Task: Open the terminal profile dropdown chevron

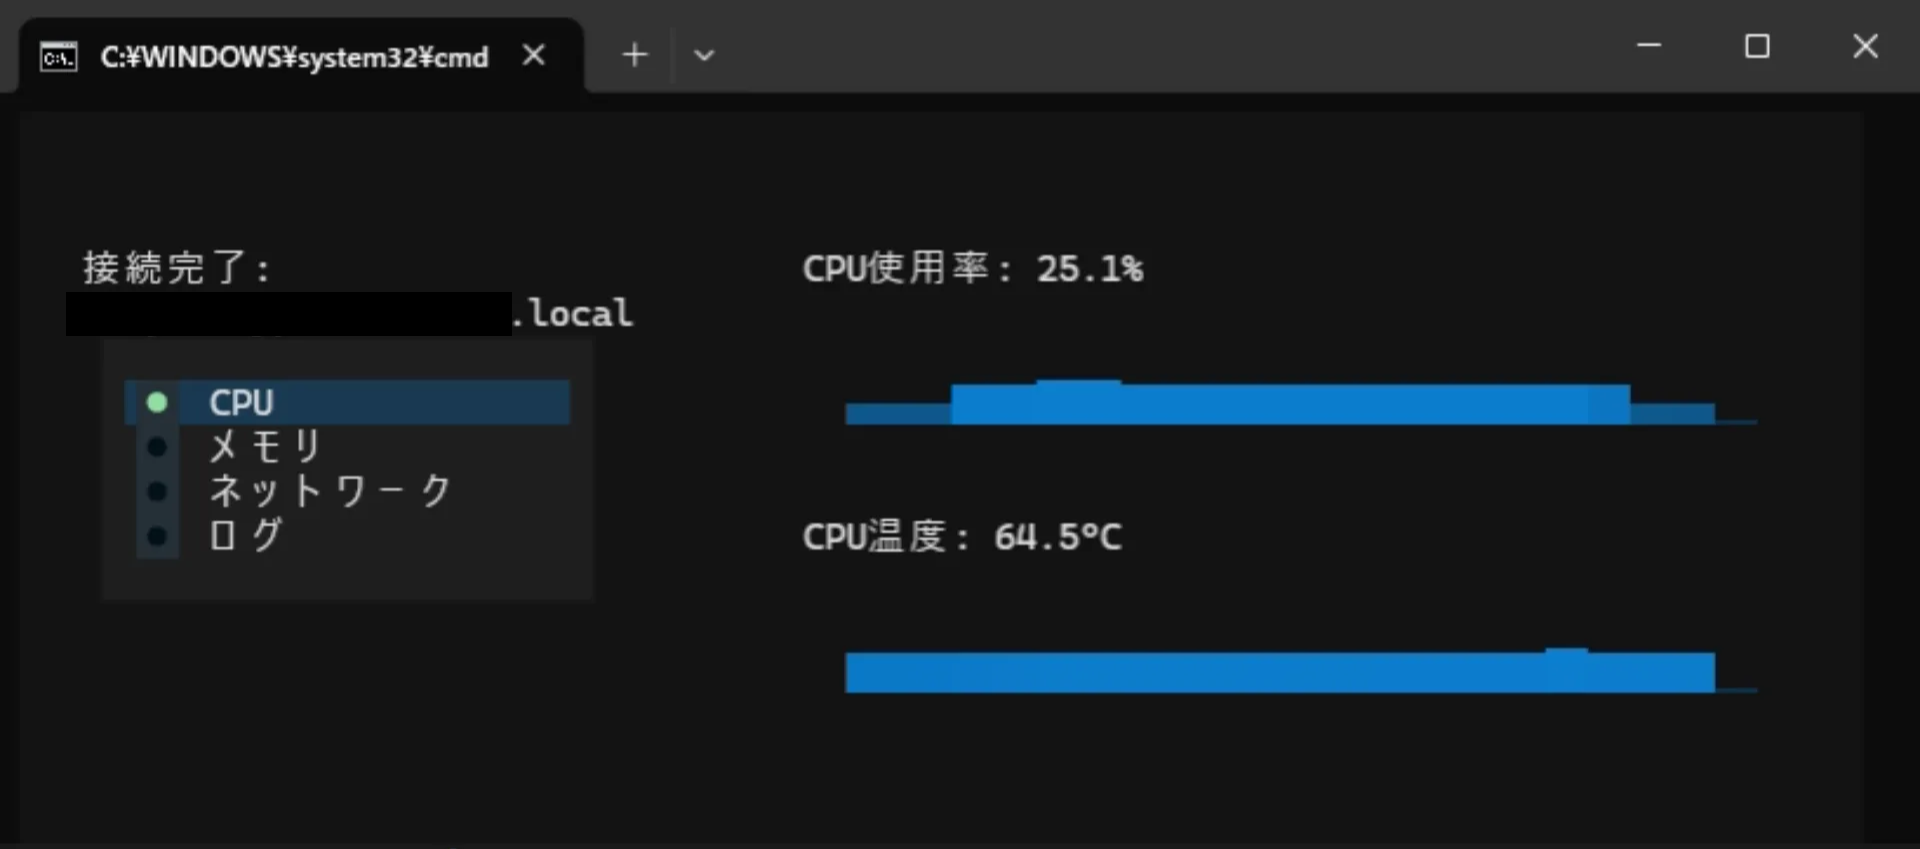Action: pyautogui.click(x=704, y=56)
